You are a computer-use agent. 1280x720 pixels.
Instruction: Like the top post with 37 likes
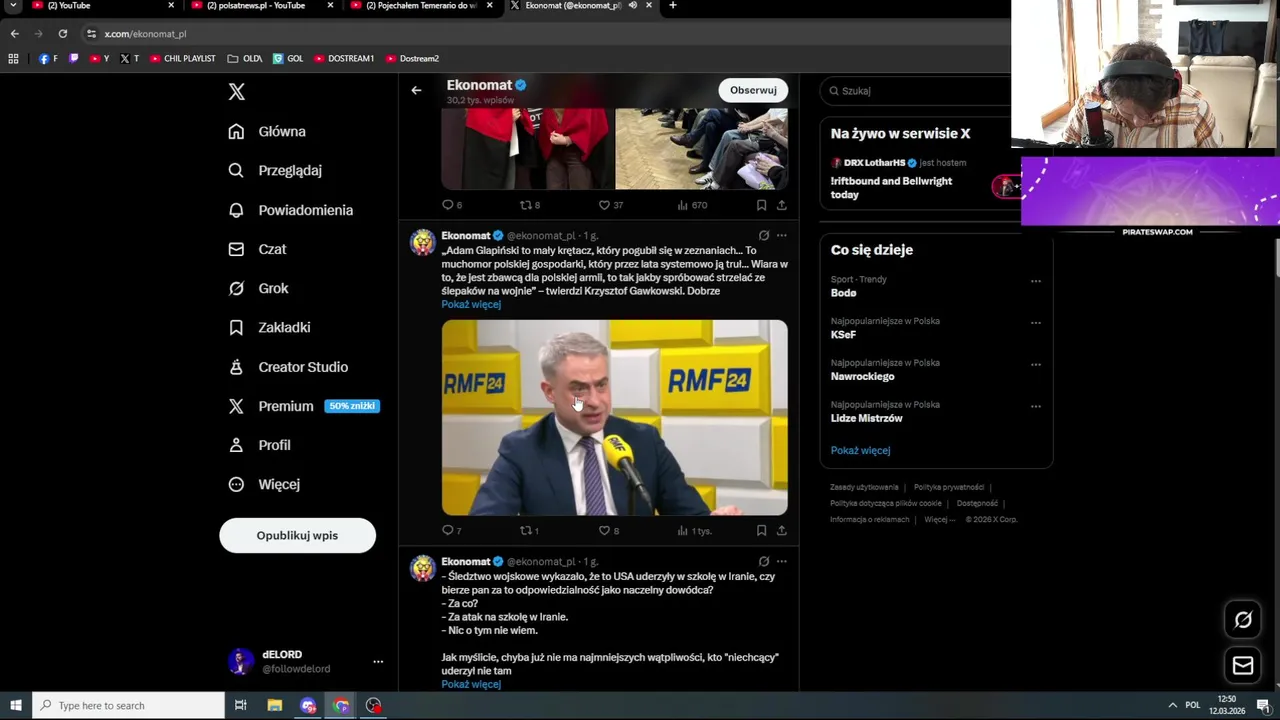(x=610, y=205)
